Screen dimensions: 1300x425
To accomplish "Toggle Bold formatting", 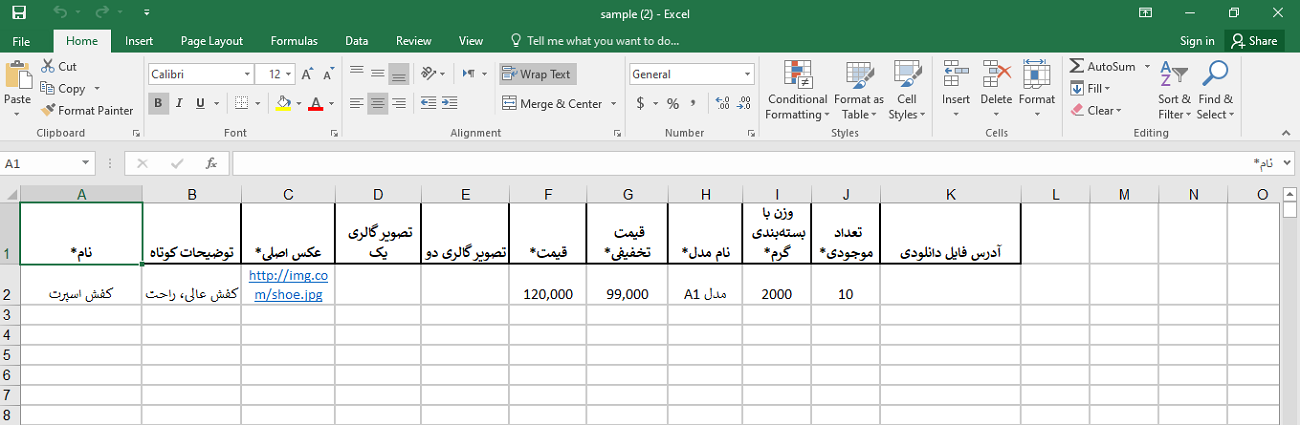I will [158, 103].
